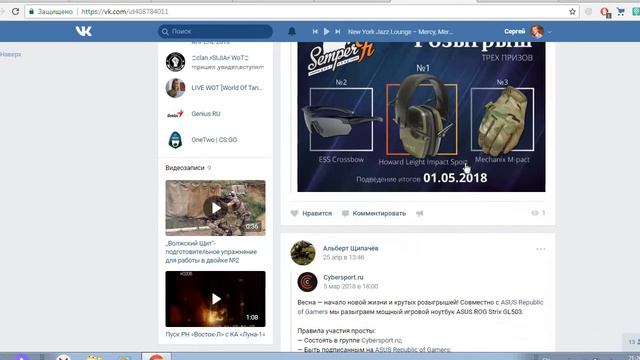Open the shopping cart extension icon

(620, 11)
